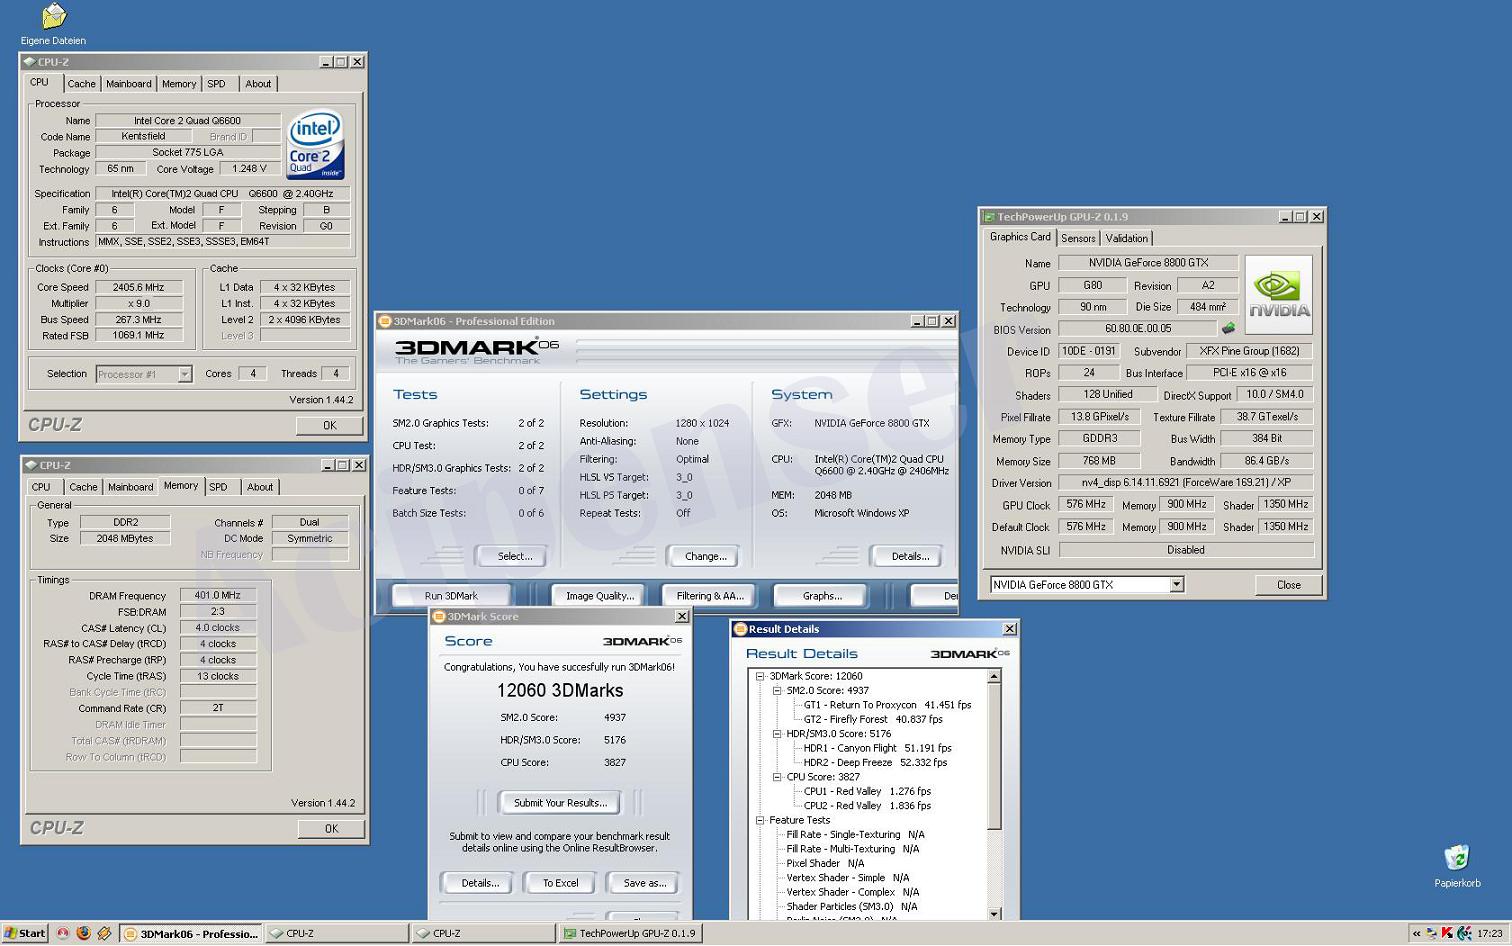Click scroll-up arrow in Result Details
This screenshot has width=1512, height=946.
(x=994, y=677)
